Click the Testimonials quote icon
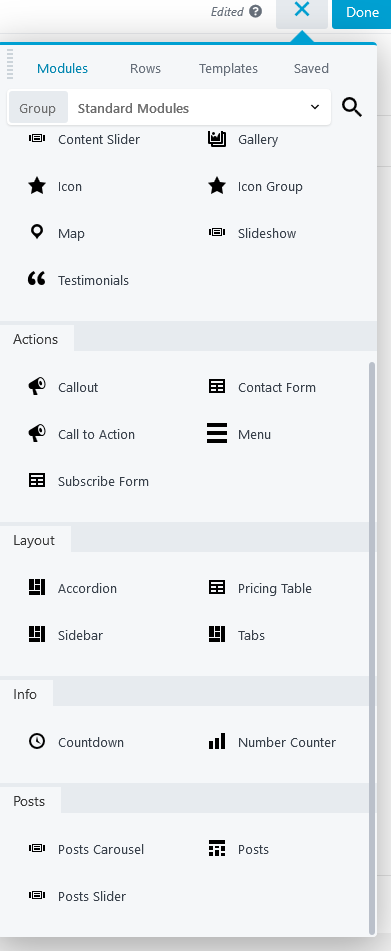The image size is (391, 951). (x=36, y=278)
